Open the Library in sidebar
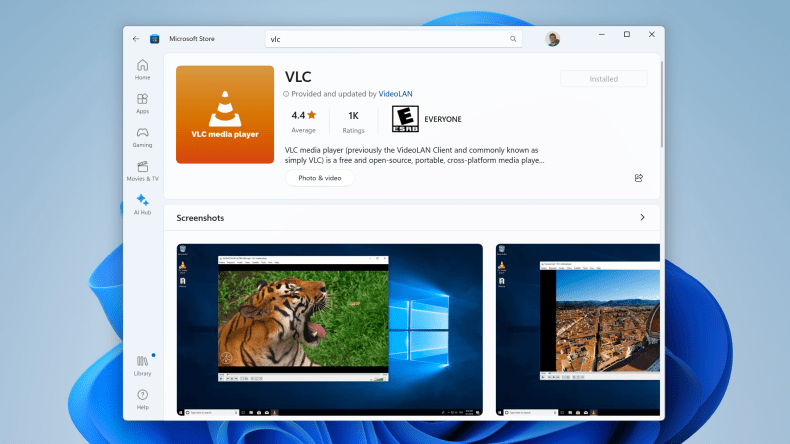 143,366
